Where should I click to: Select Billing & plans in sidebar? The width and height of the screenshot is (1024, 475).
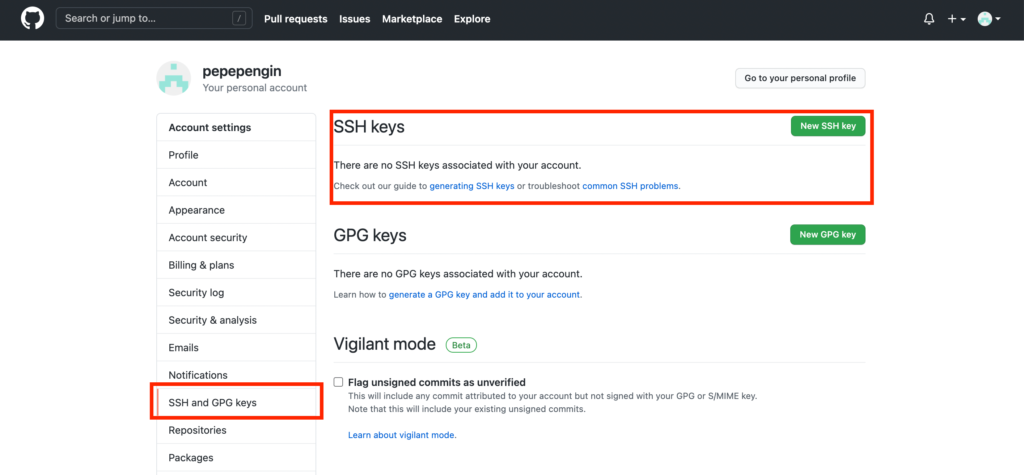tap(236, 265)
